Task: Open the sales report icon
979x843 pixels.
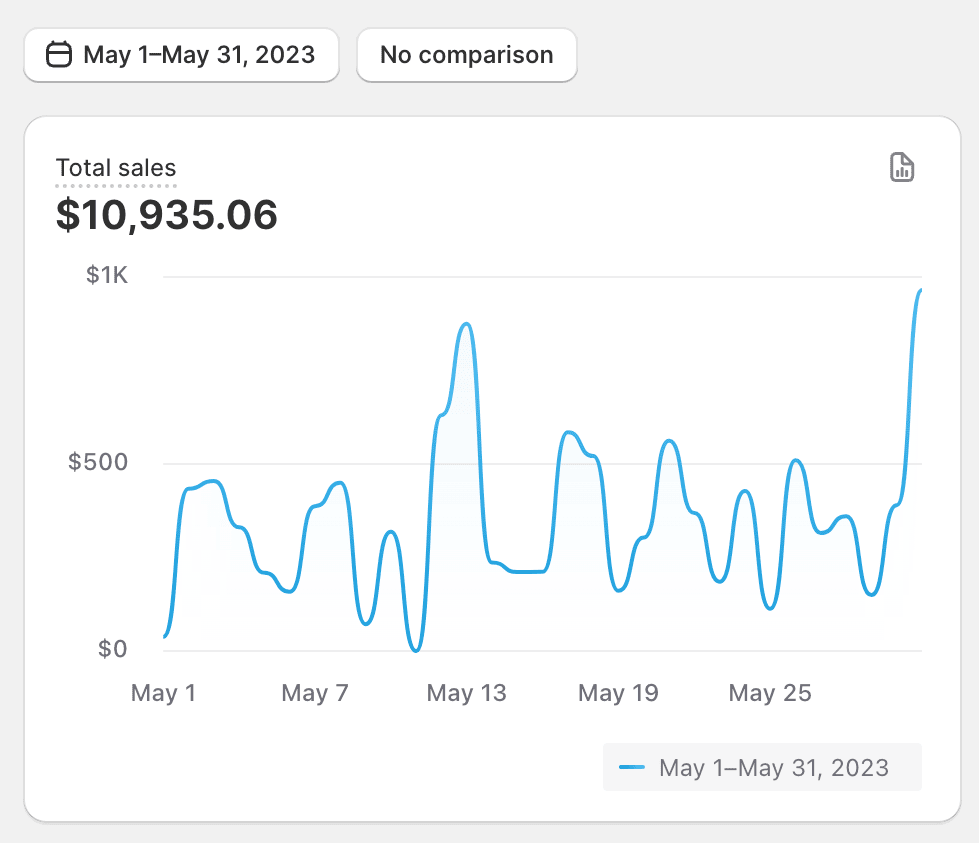Action: [902, 167]
